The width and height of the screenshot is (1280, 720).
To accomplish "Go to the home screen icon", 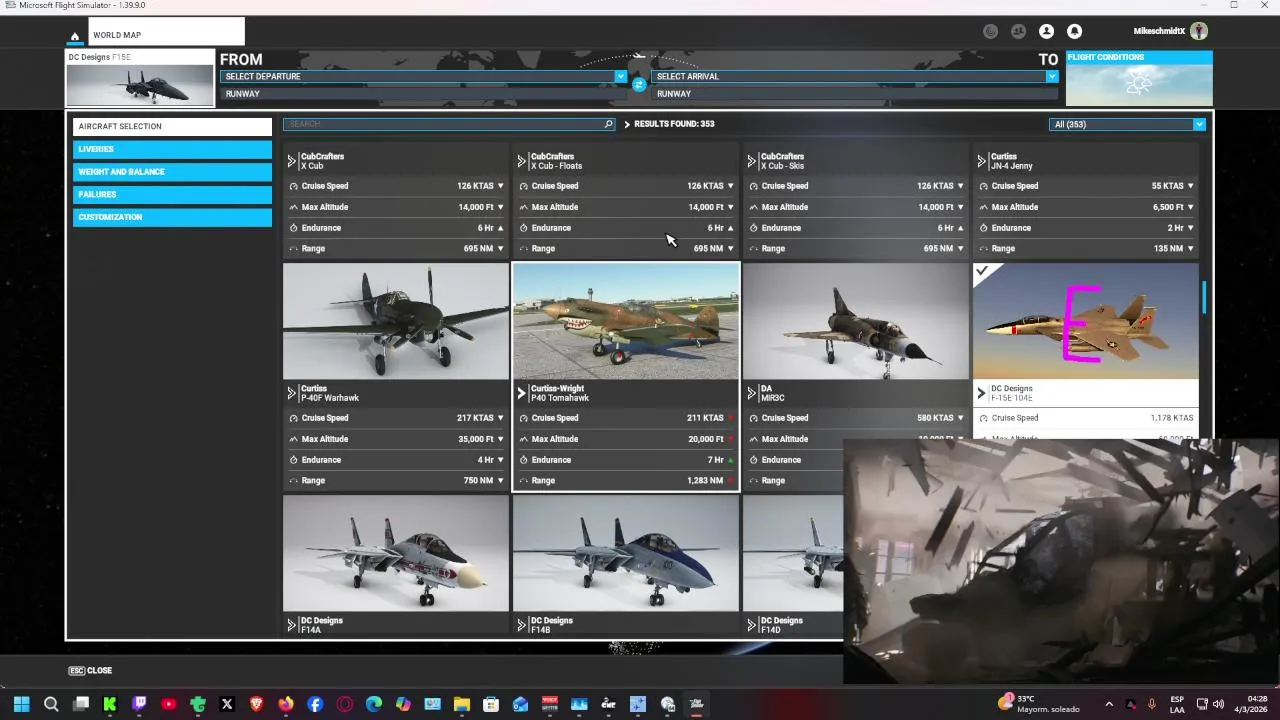I will [74, 36].
